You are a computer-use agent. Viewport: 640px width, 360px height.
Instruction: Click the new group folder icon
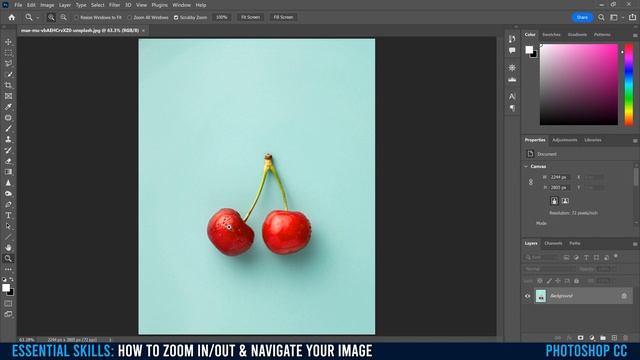click(x=603, y=338)
